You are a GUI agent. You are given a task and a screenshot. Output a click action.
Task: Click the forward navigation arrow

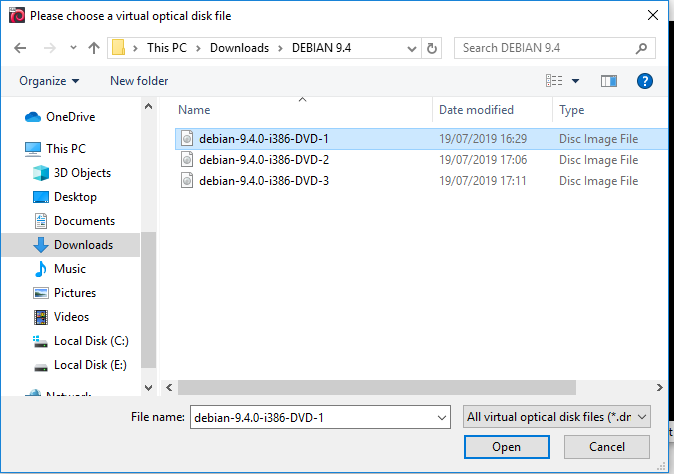click(50, 48)
